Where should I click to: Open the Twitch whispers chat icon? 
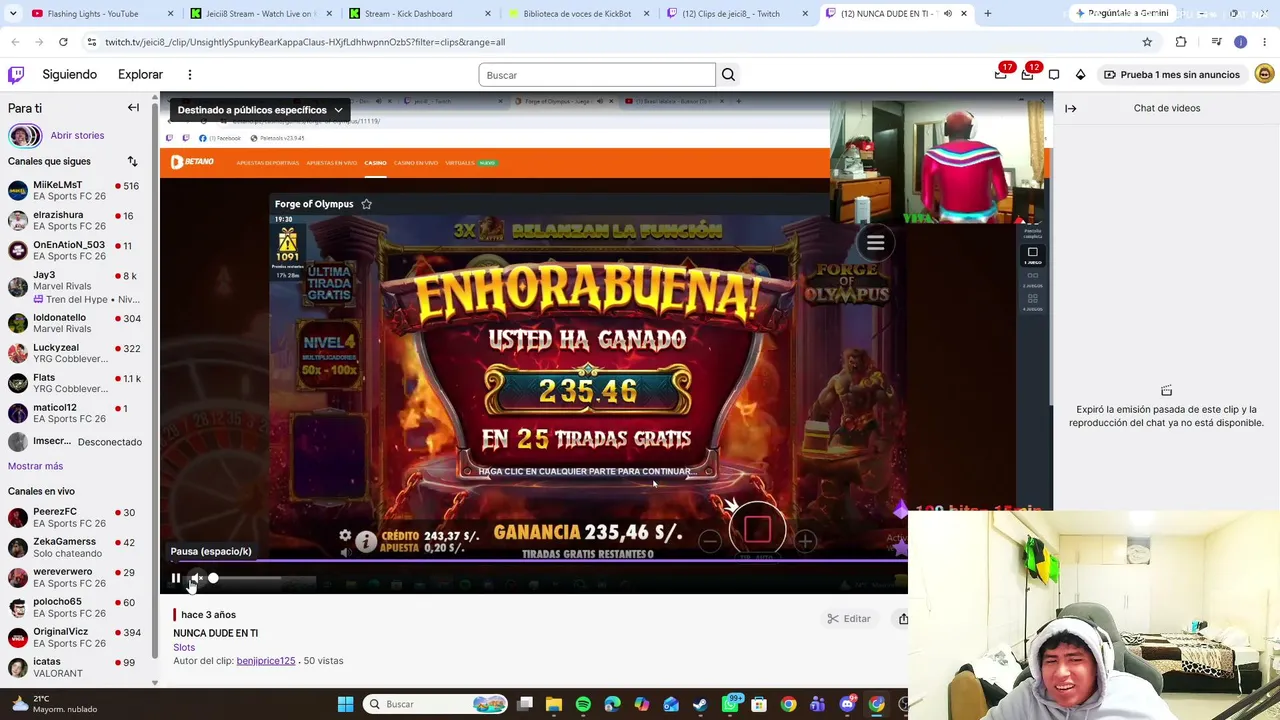pyautogui.click(x=1054, y=75)
